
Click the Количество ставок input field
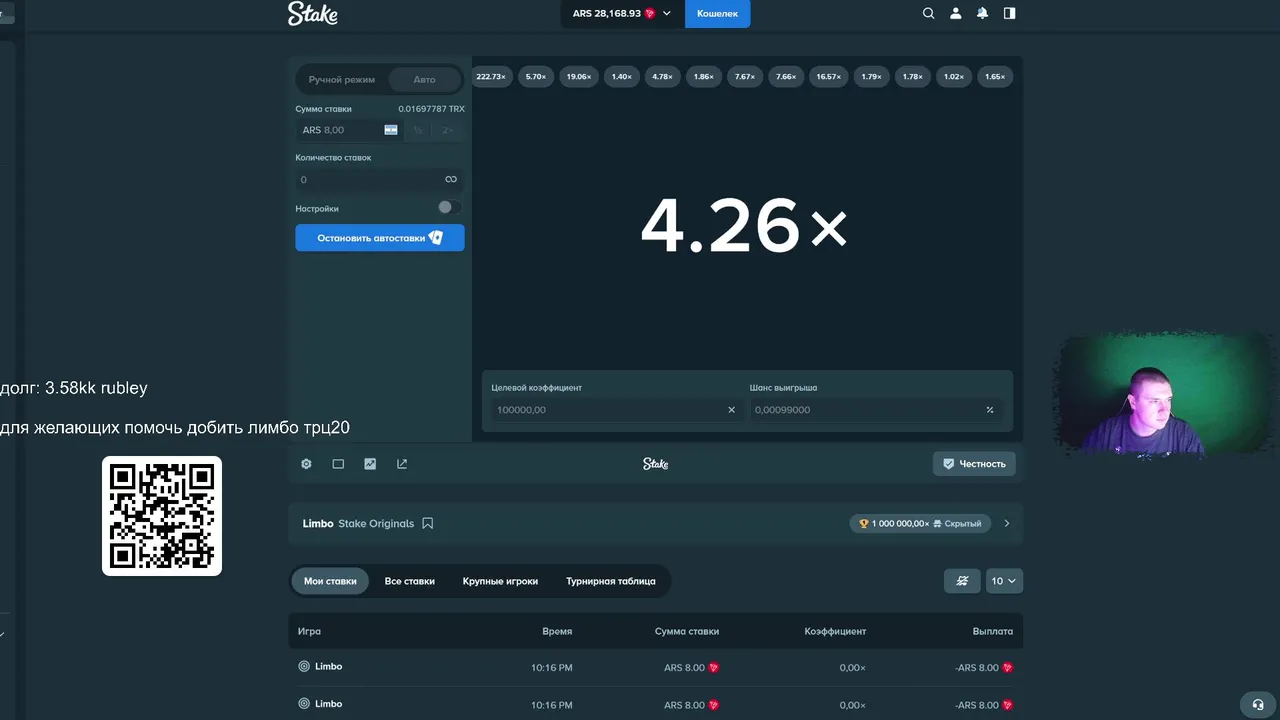click(x=380, y=180)
